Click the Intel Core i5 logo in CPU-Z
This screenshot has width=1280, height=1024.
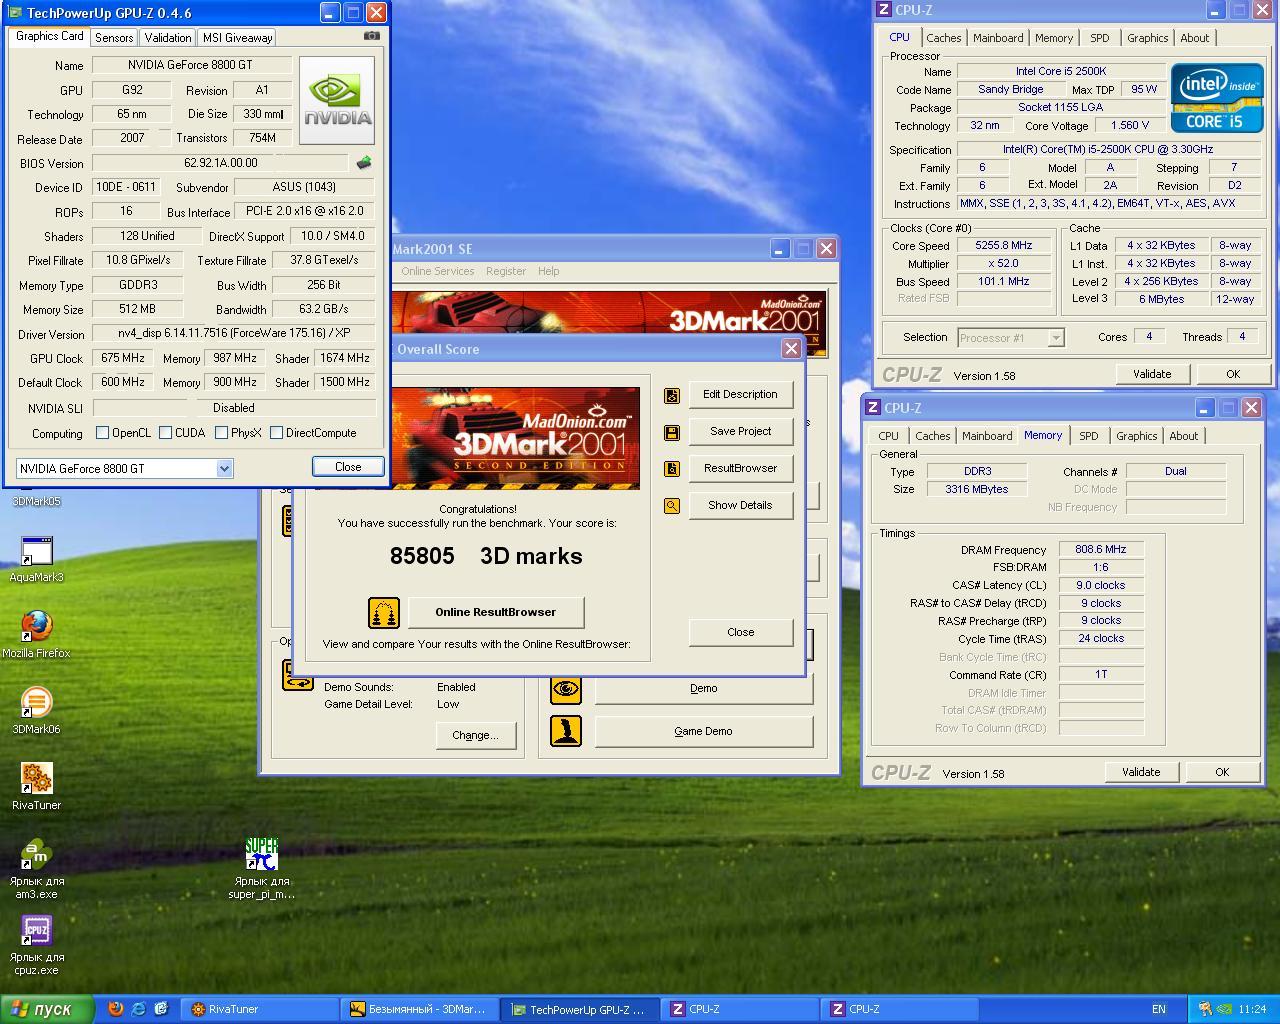click(x=1216, y=98)
